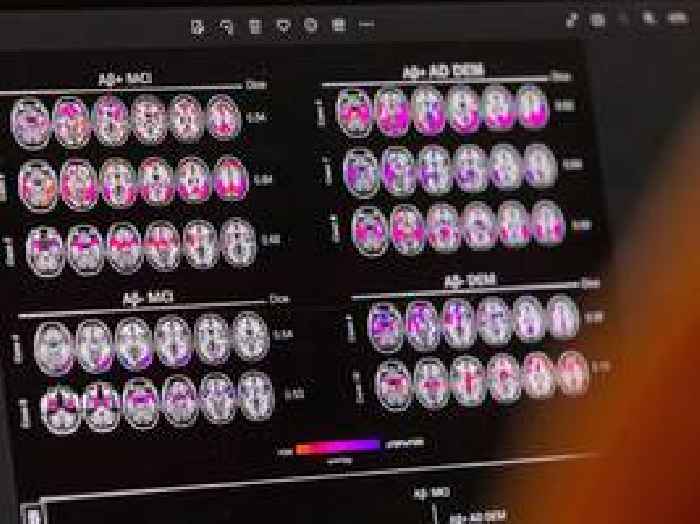Click the round icon, fifth in the top toolbar
Viewport: 700px width, 524px height.
(x=312, y=24)
